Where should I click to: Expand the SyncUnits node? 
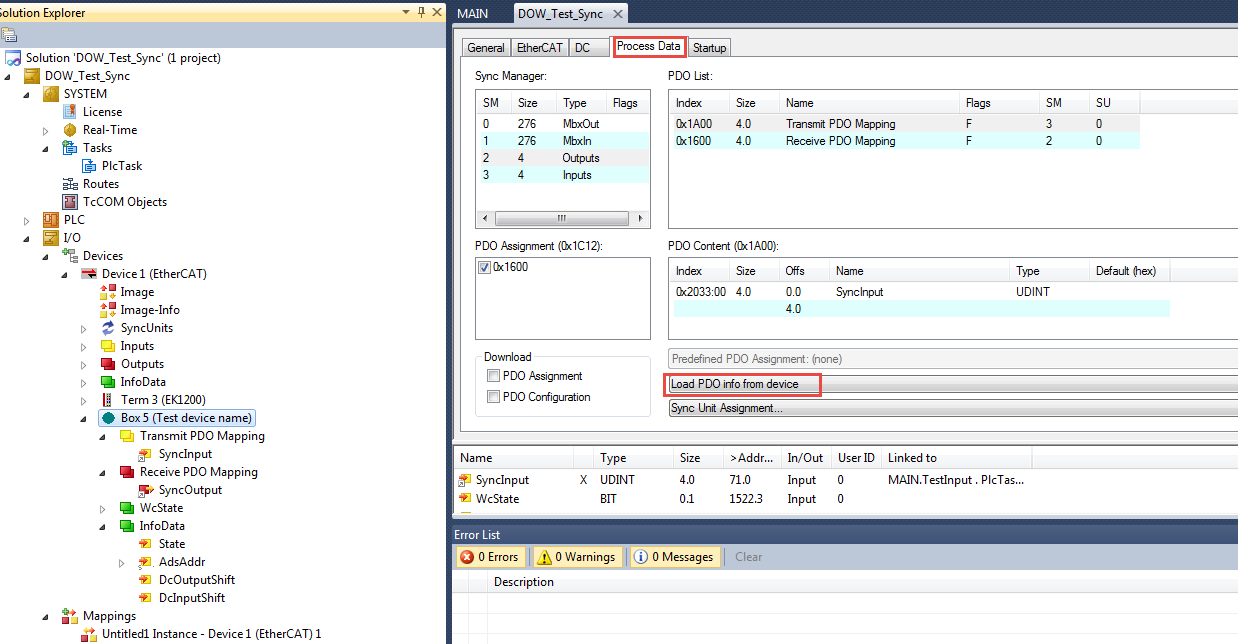coord(83,328)
